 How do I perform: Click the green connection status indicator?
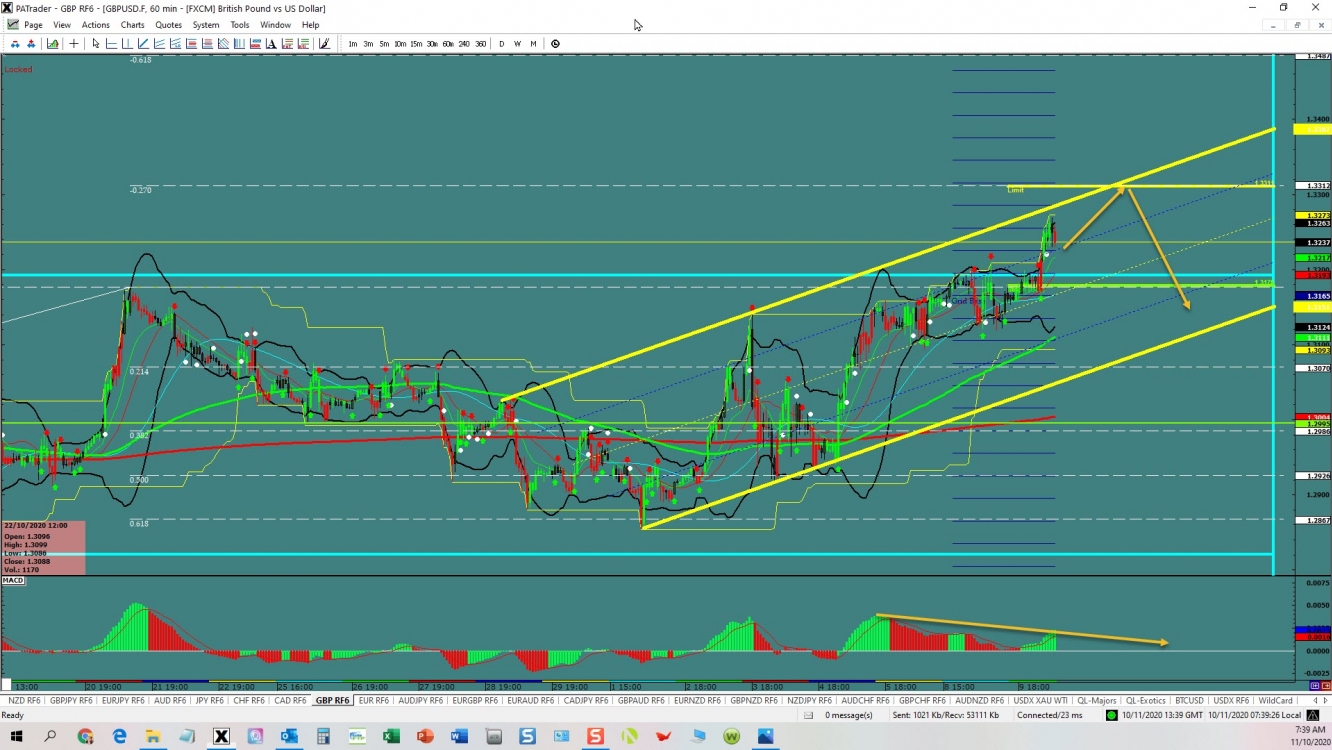coord(1112,715)
